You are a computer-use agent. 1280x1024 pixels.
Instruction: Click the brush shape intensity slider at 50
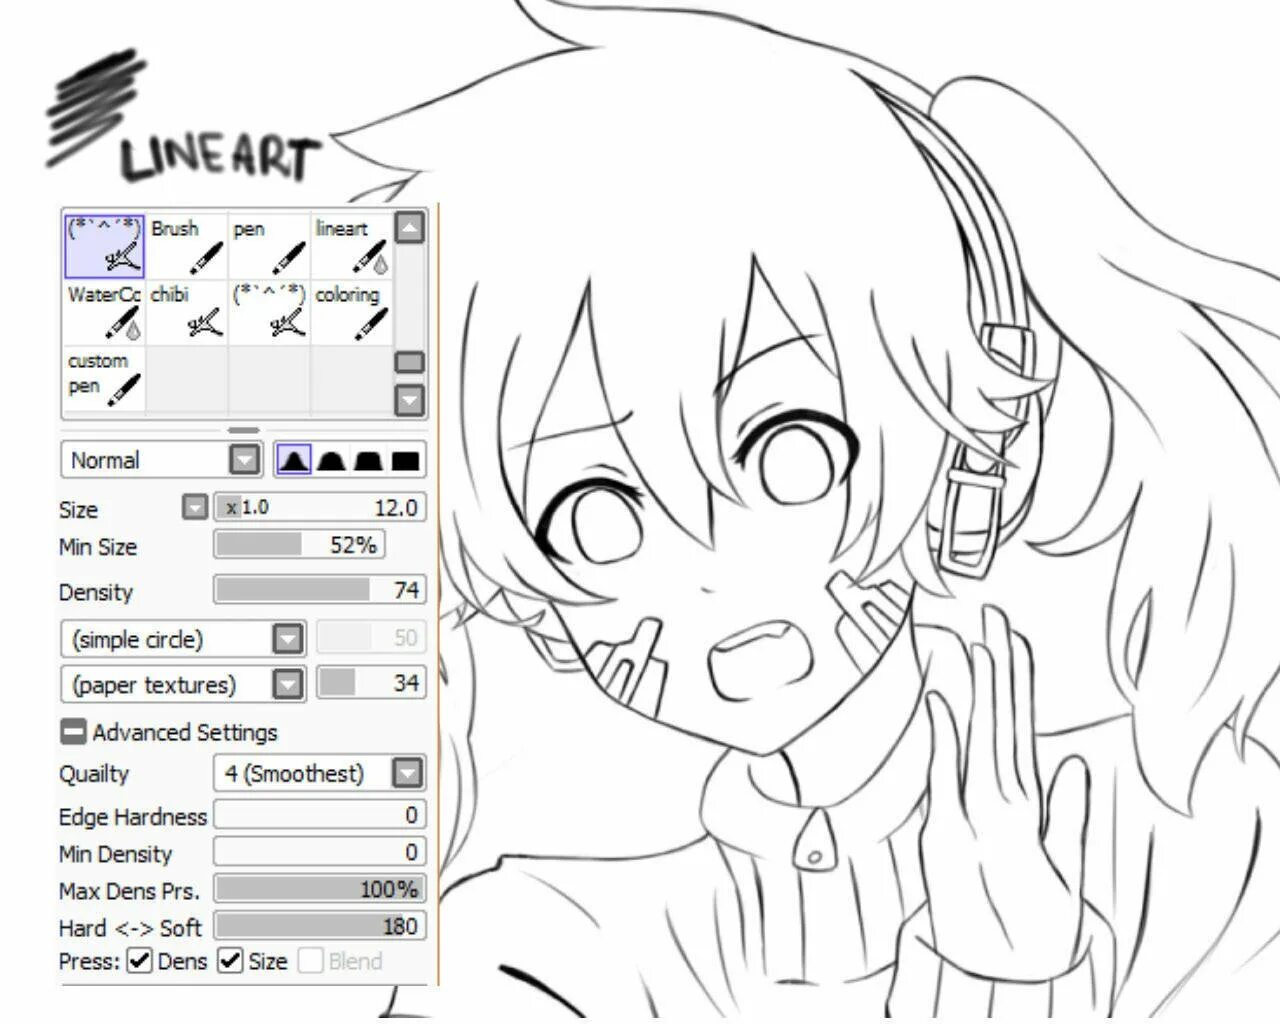pos(371,637)
